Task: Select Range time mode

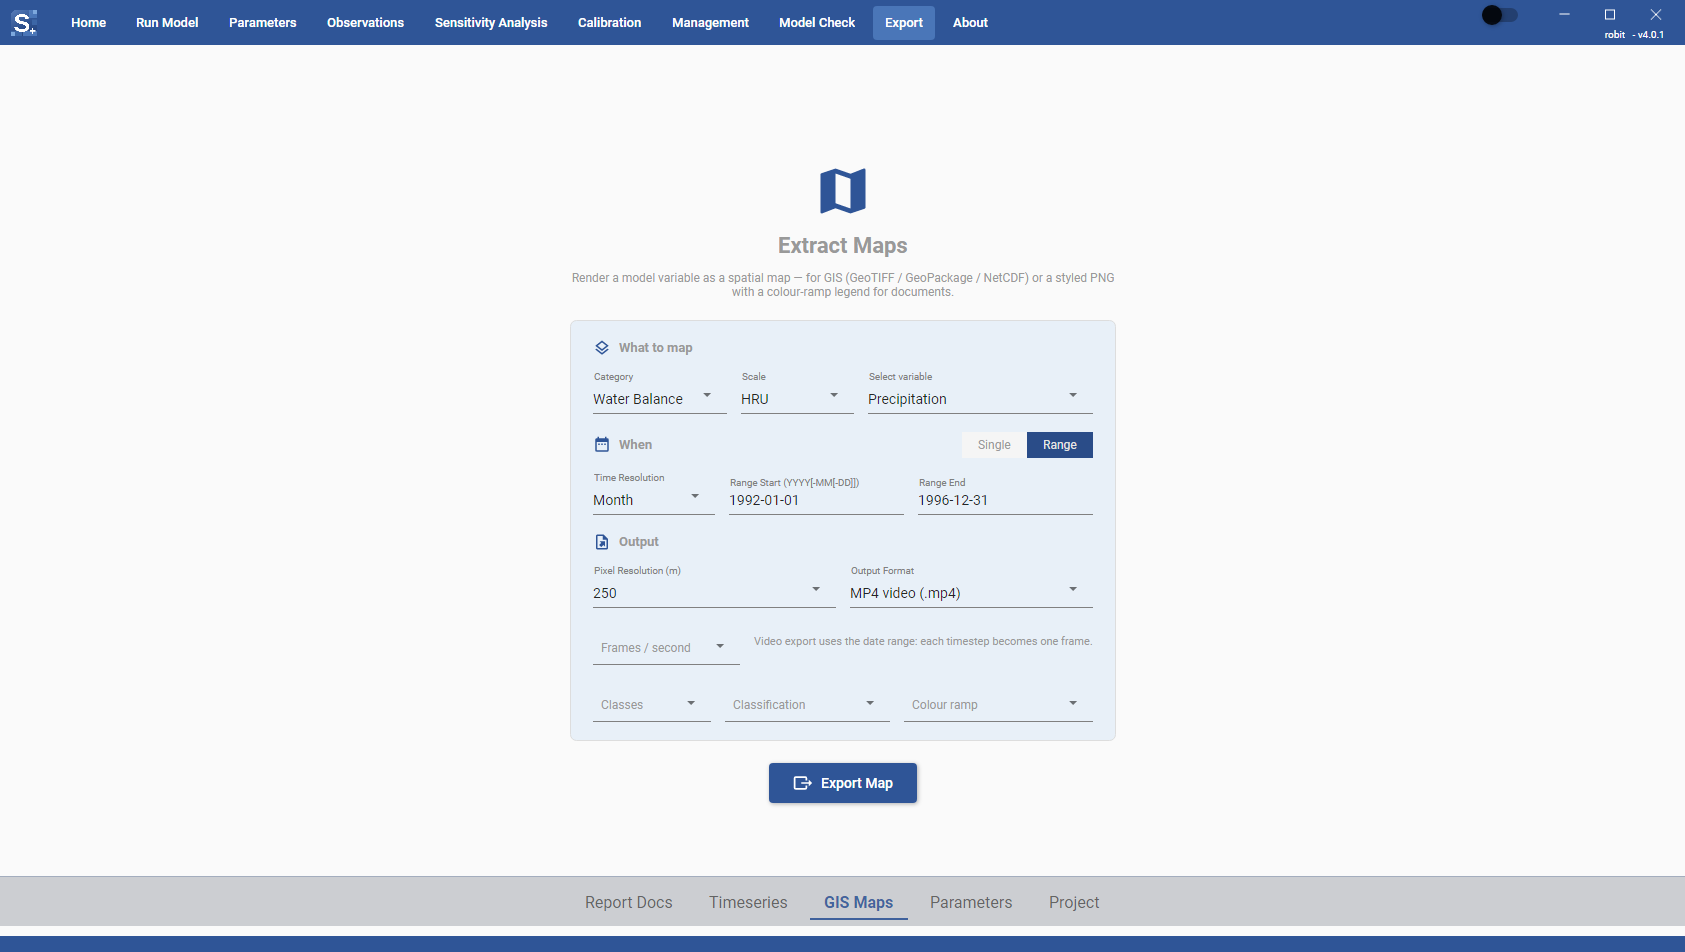Action: 1060,445
